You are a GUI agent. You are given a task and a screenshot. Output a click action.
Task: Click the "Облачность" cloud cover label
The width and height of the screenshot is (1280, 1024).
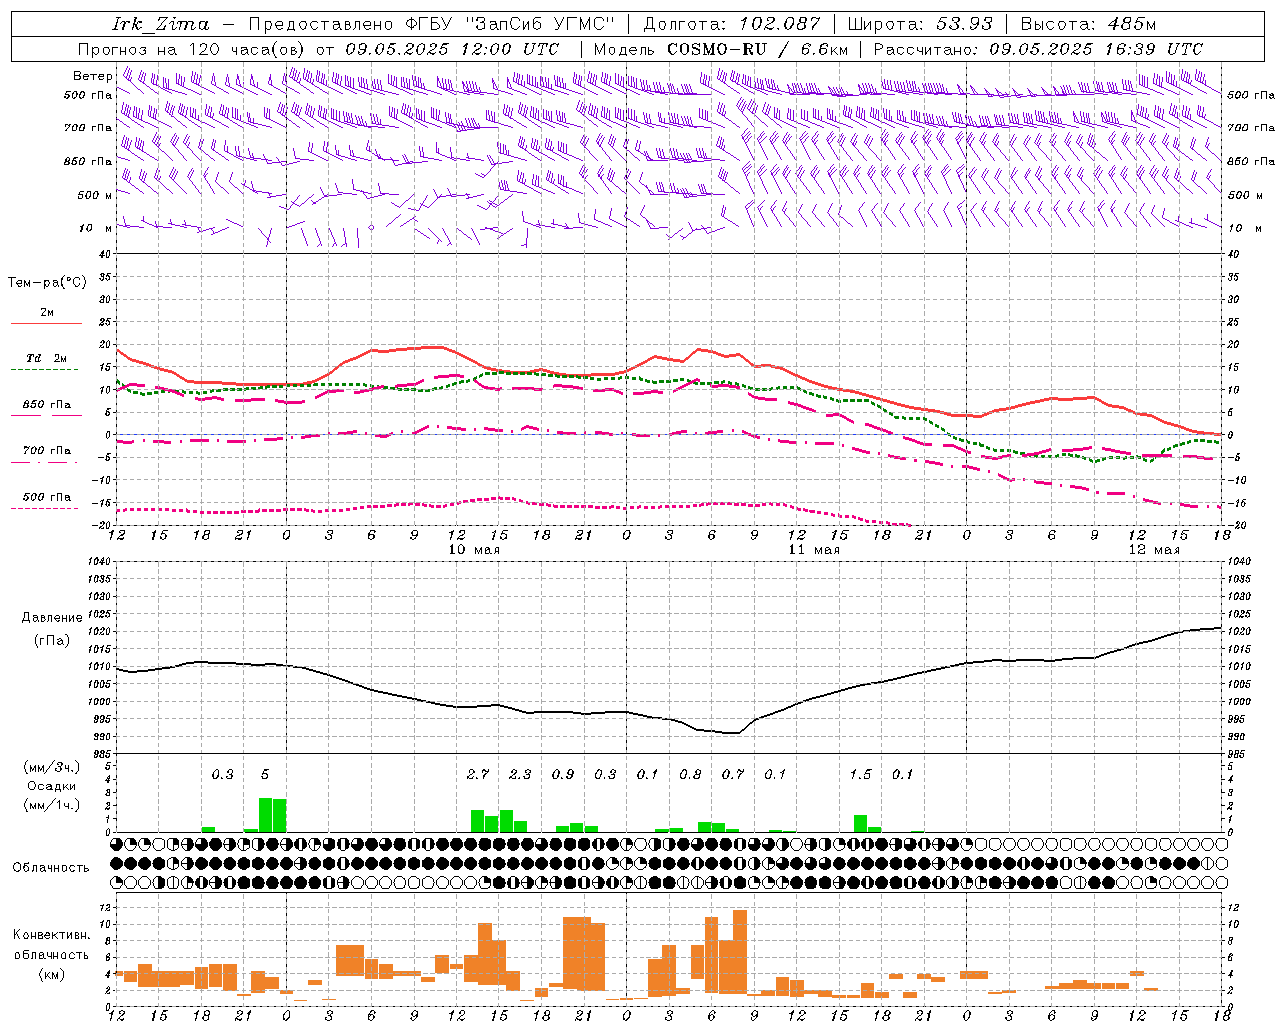coord(51,868)
